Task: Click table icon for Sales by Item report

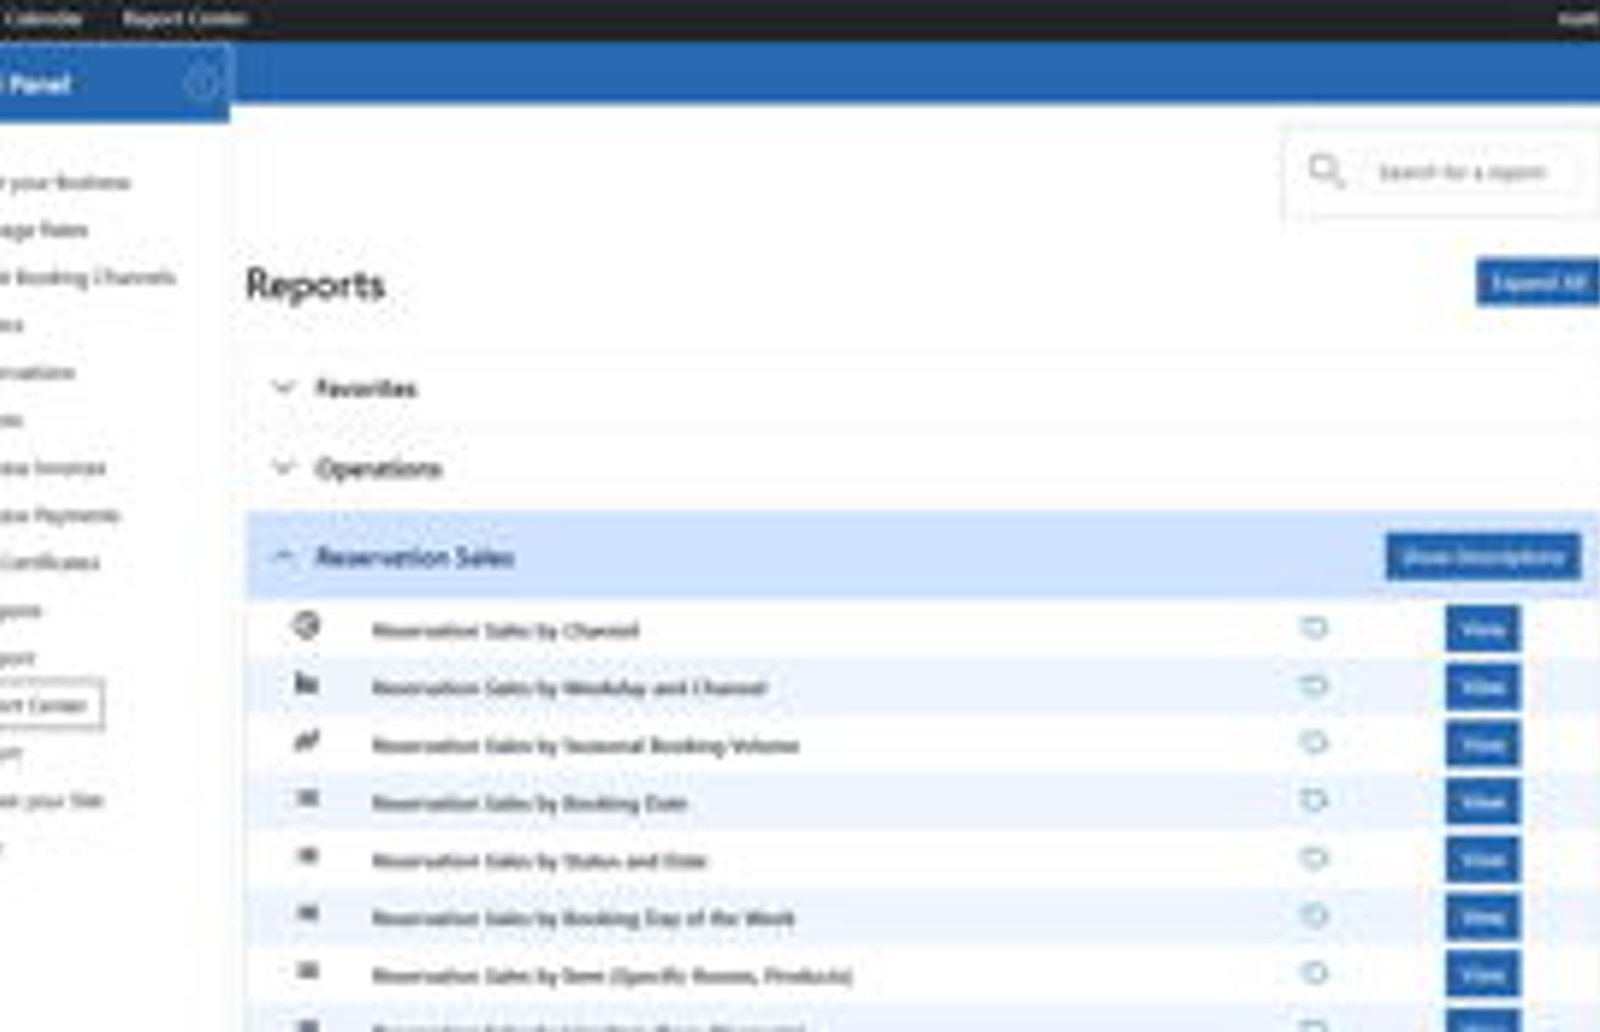Action: (x=308, y=970)
